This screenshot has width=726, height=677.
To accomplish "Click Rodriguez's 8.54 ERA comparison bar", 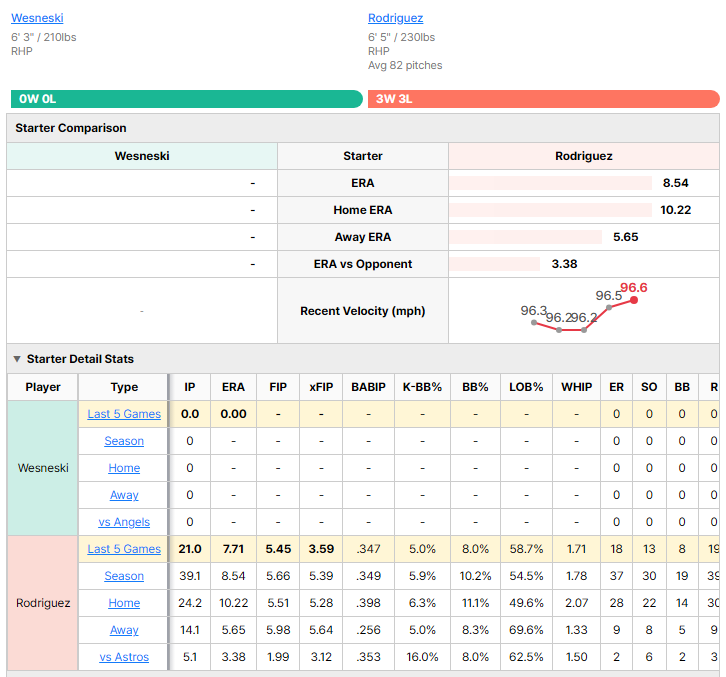I will click(x=550, y=183).
